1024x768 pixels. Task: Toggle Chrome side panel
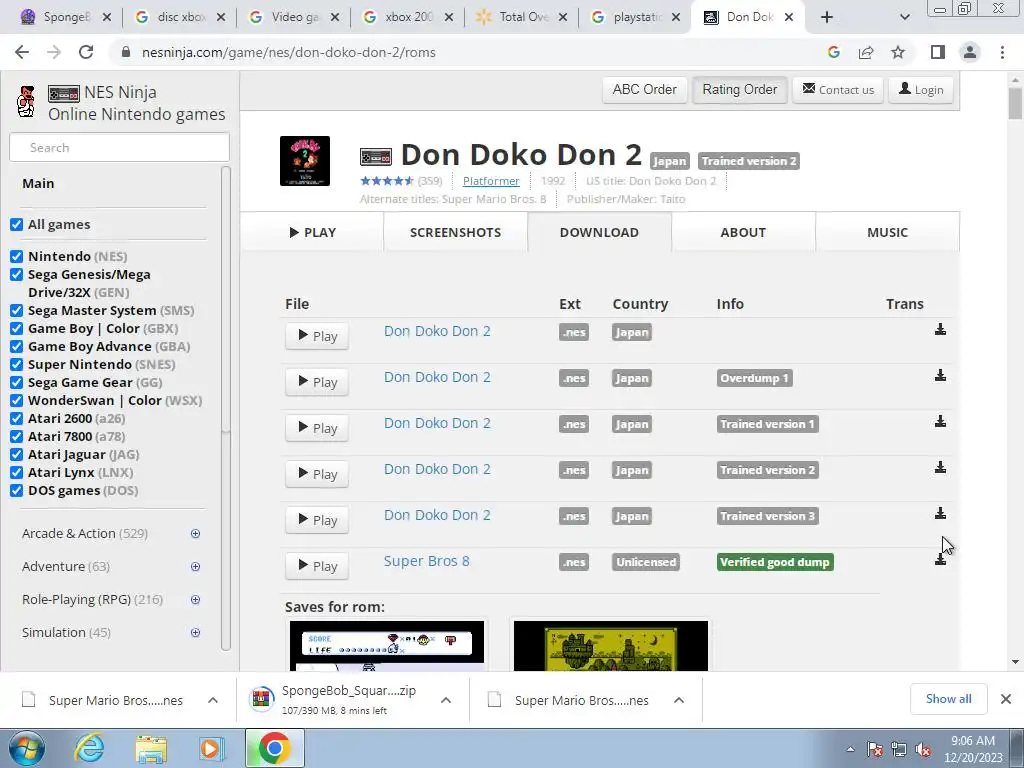pos(938,52)
